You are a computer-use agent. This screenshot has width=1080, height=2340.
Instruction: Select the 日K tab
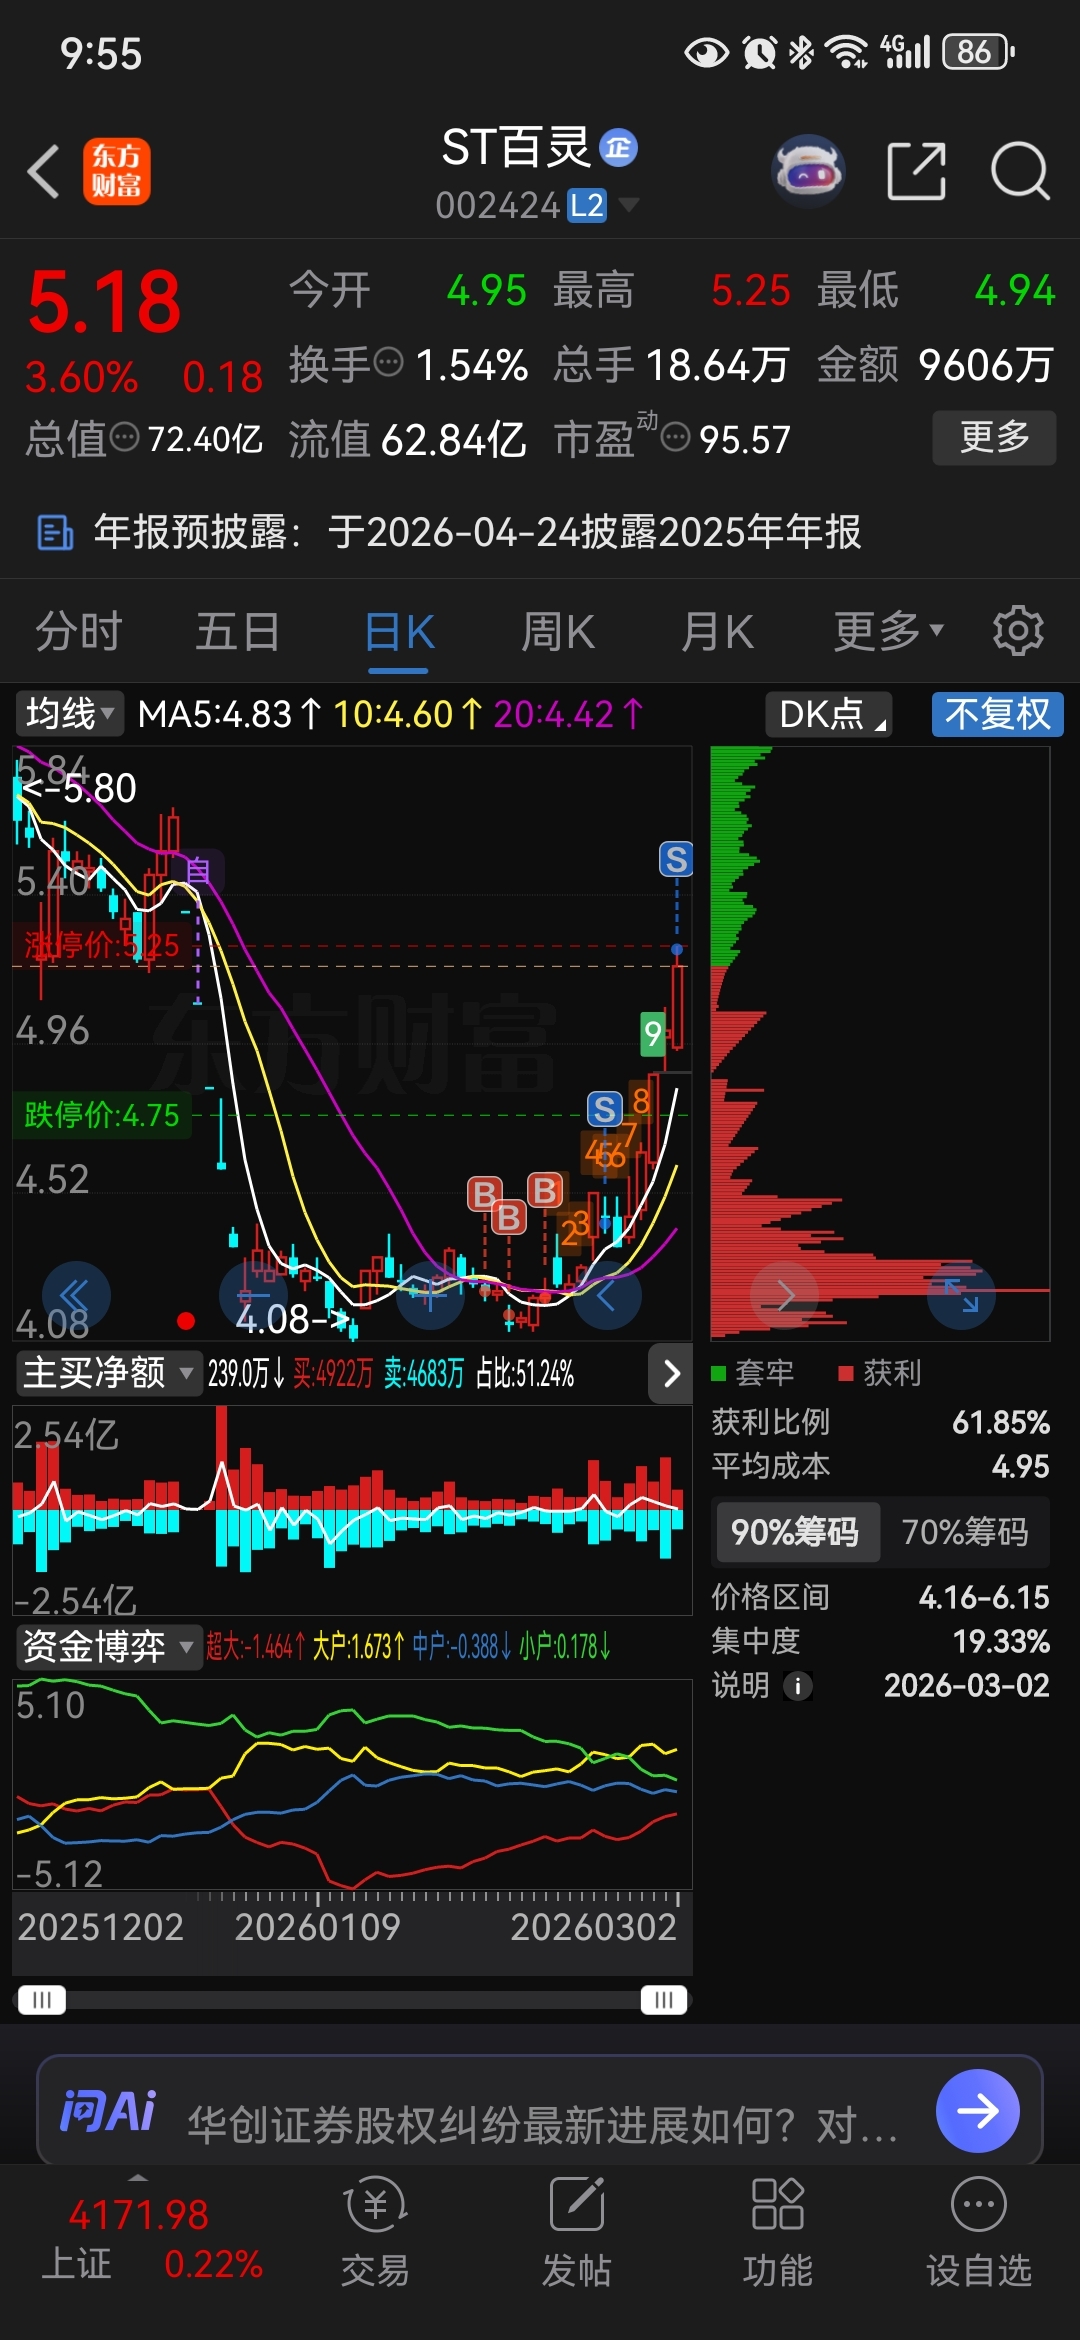point(398,633)
